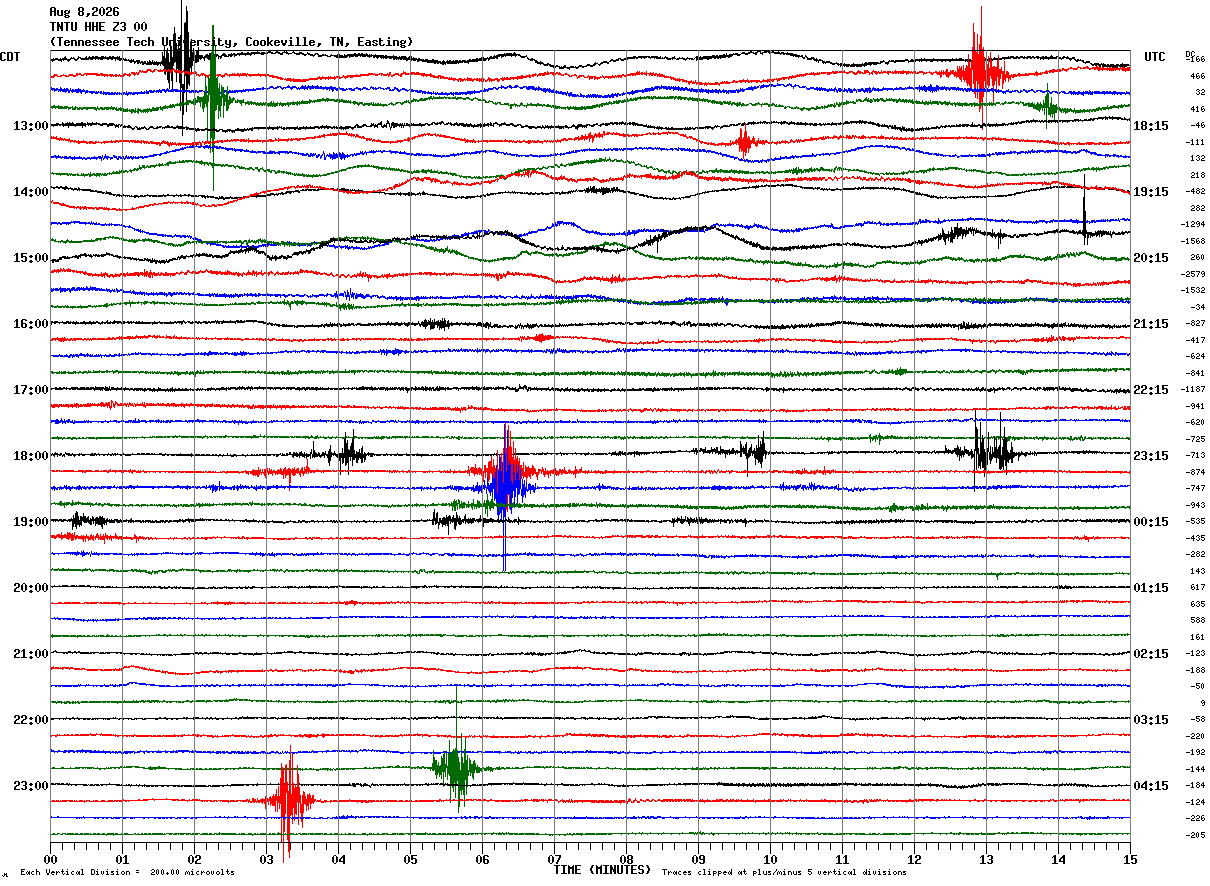The image size is (1210, 886).
Task: Click the 00:15 UTC time label
Action: (x=1151, y=522)
